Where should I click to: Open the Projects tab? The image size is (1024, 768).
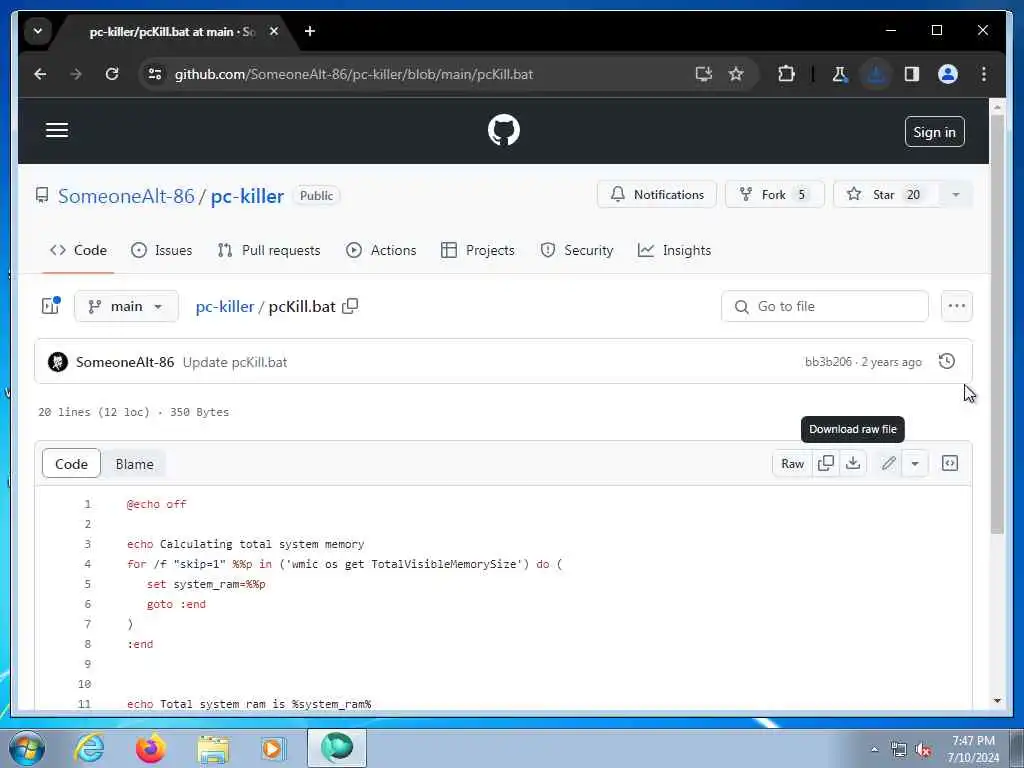[477, 250]
